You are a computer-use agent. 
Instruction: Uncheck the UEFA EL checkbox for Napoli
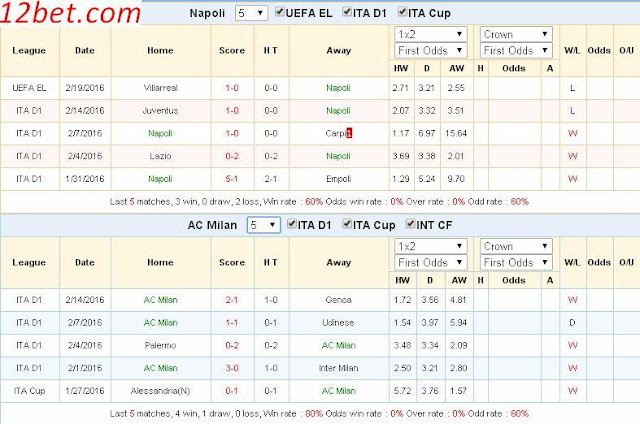coord(280,12)
